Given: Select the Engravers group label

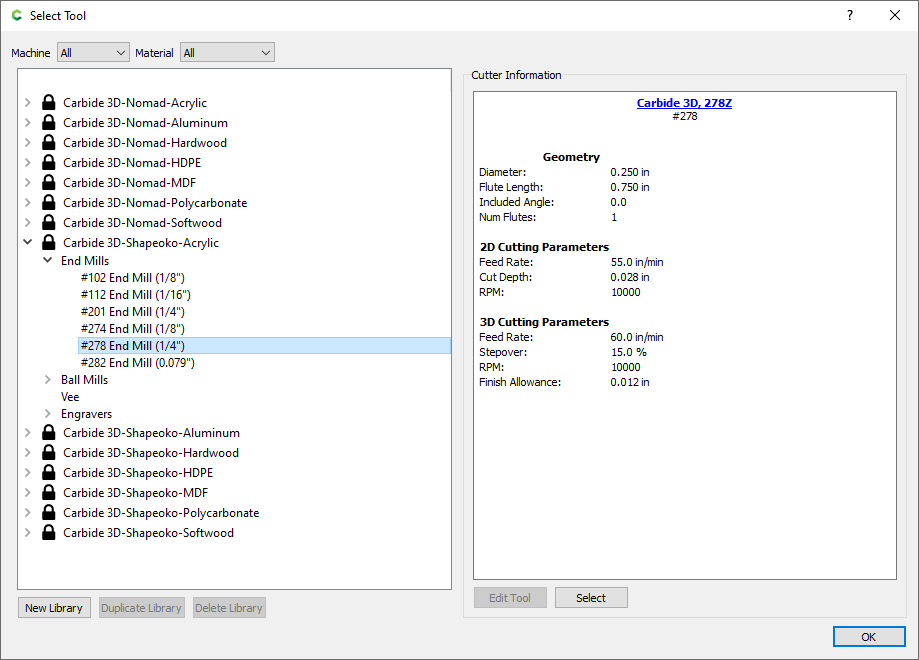Looking at the screenshot, I should (x=86, y=414).
